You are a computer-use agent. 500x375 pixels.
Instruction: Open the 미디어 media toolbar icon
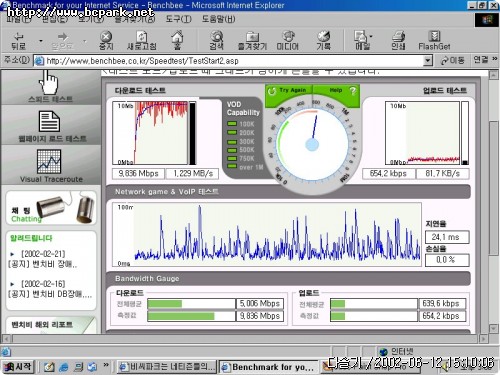(x=288, y=41)
